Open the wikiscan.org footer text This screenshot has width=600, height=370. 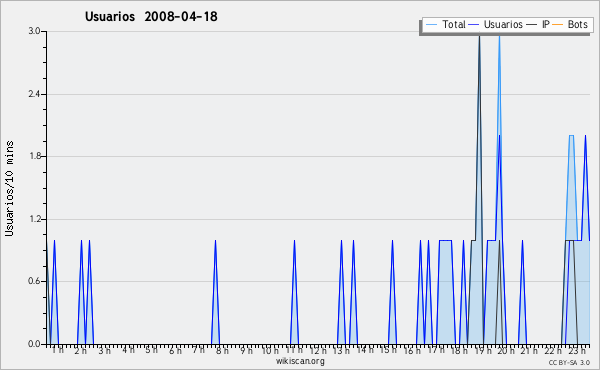(x=300, y=361)
